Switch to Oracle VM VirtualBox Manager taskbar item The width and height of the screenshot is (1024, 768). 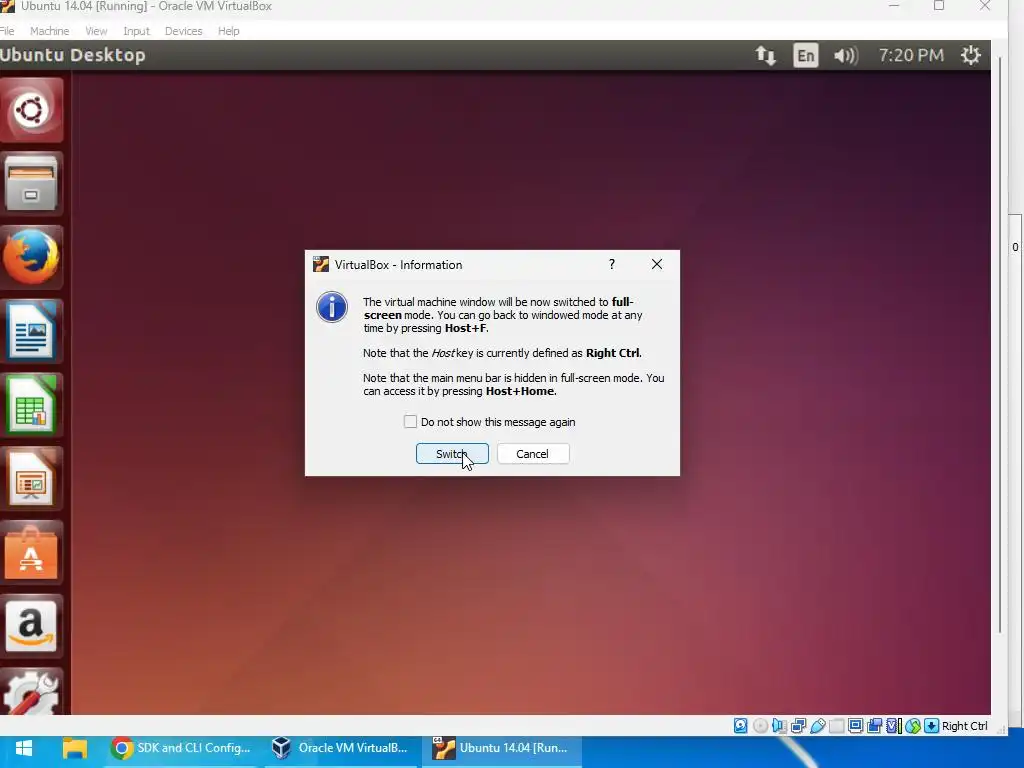tap(340, 748)
